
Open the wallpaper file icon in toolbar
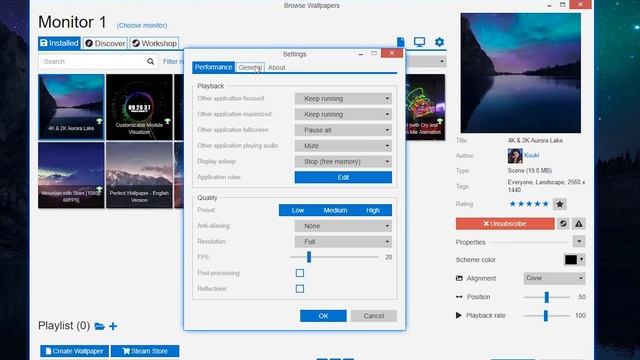[x=400, y=42]
